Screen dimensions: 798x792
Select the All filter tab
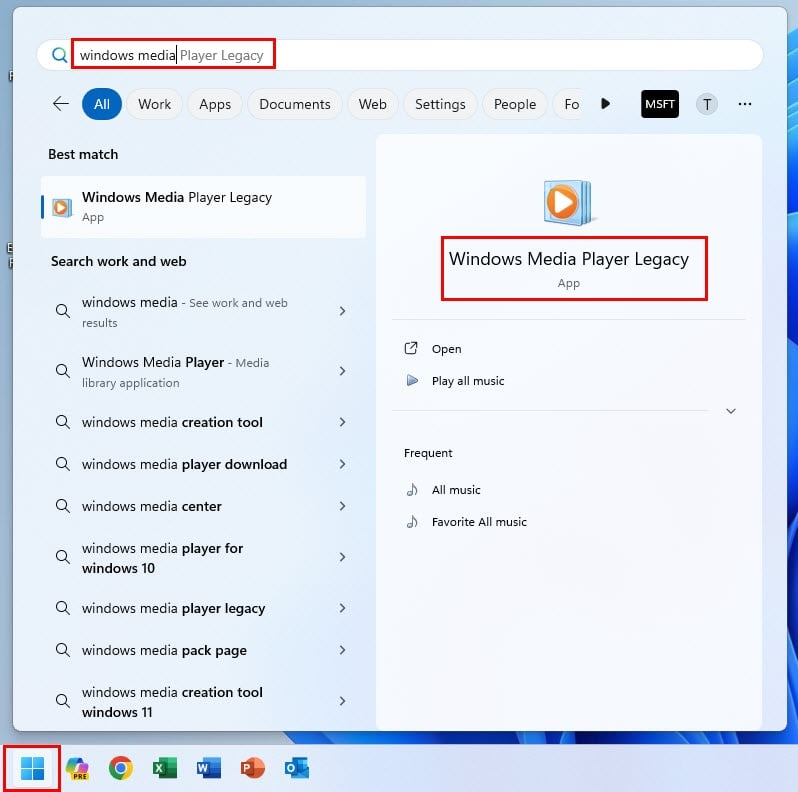(x=102, y=104)
